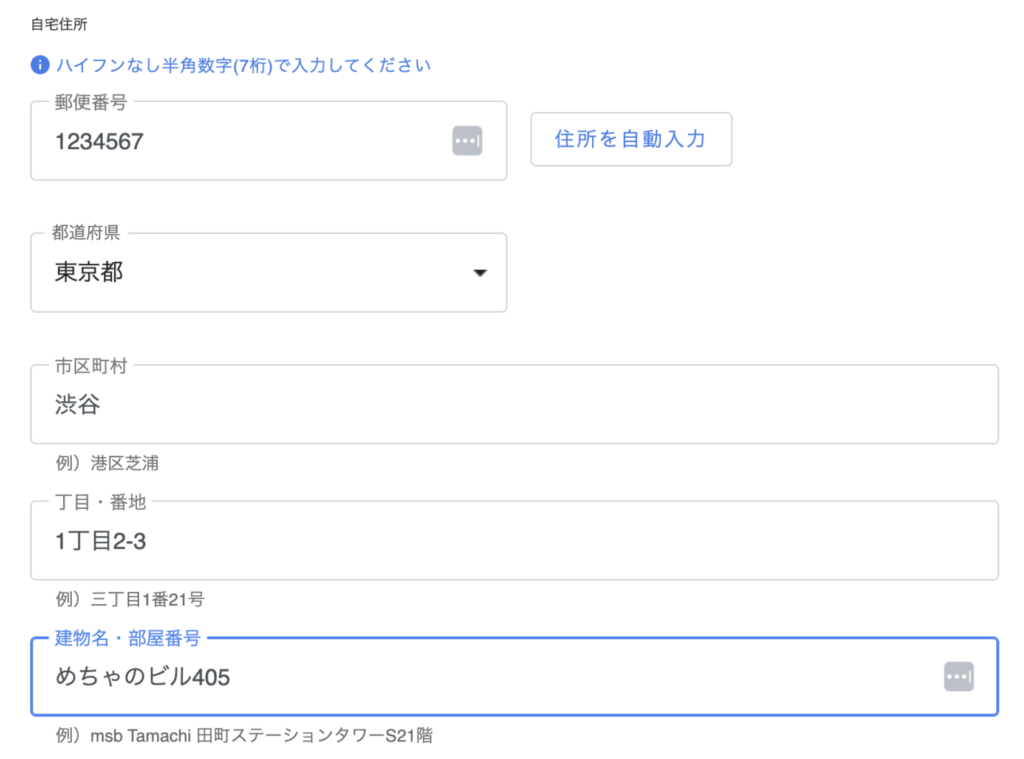Click the building text めちゃのビル405
The height and width of the screenshot is (759, 1024).
(x=142, y=678)
